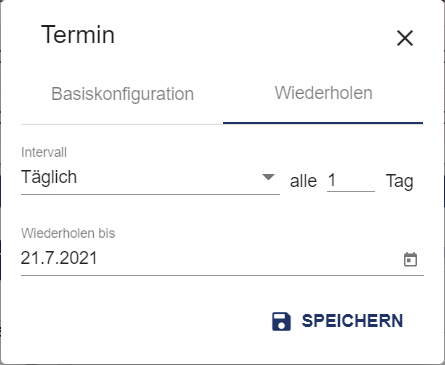Image resolution: width=445 pixels, height=365 pixels.
Task: Focus the interval count field showing 1
Action: pyautogui.click(x=351, y=180)
